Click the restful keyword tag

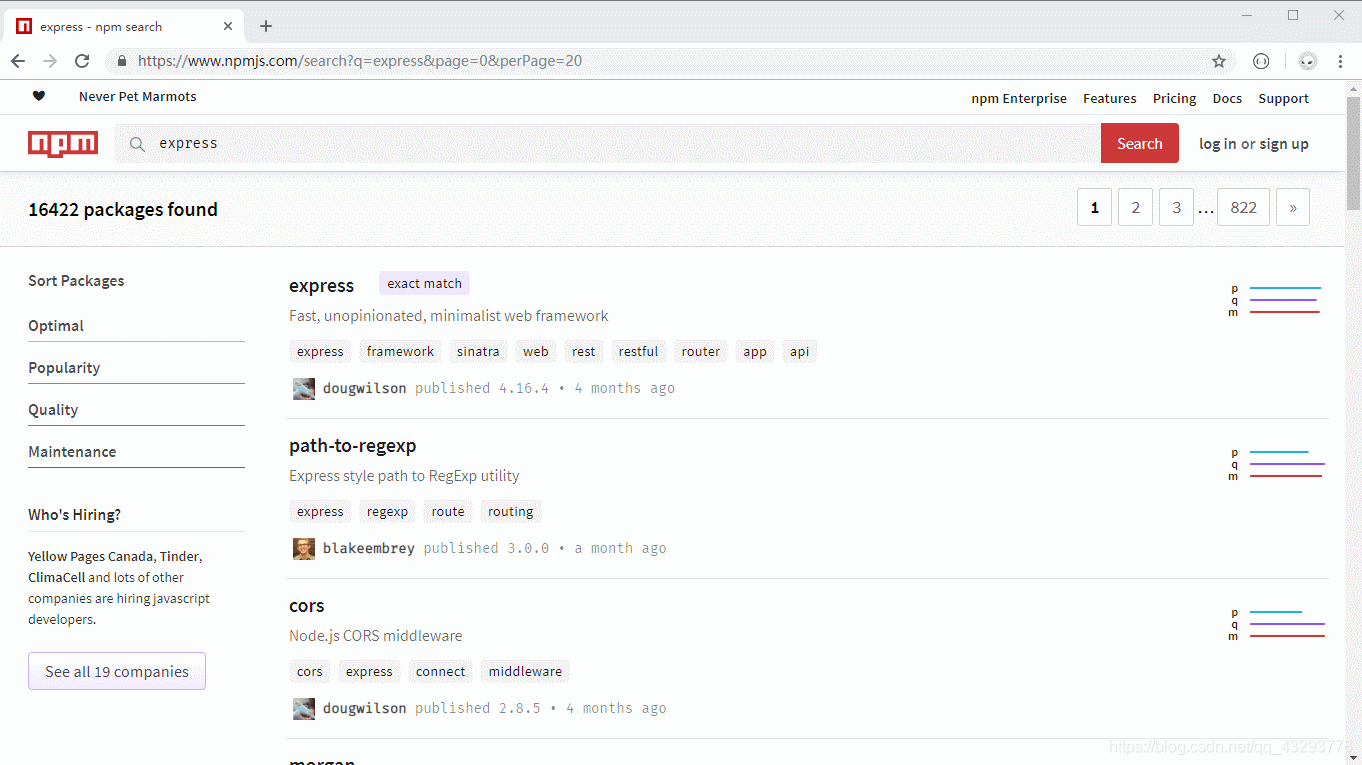[x=638, y=351]
